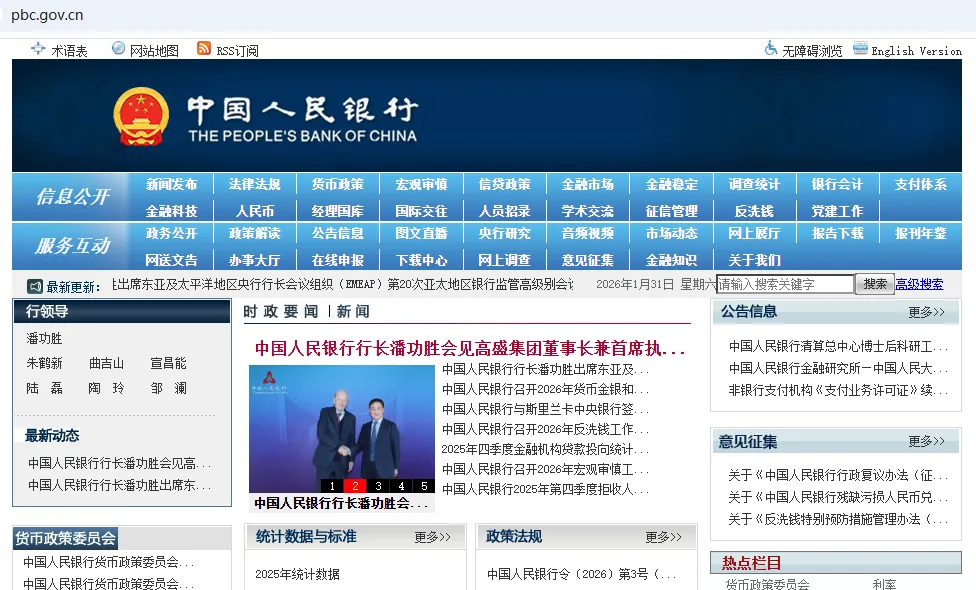Open 下载中心 in service menu
Viewport: 976px width, 590px height.
pyautogui.click(x=421, y=260)
